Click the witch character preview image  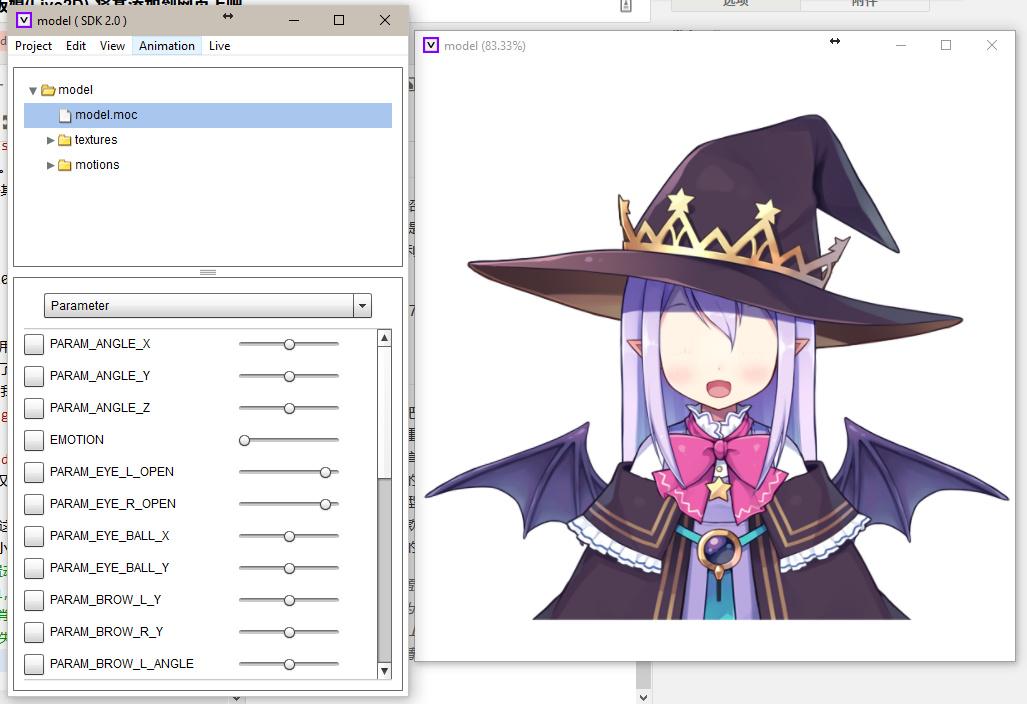717,368
